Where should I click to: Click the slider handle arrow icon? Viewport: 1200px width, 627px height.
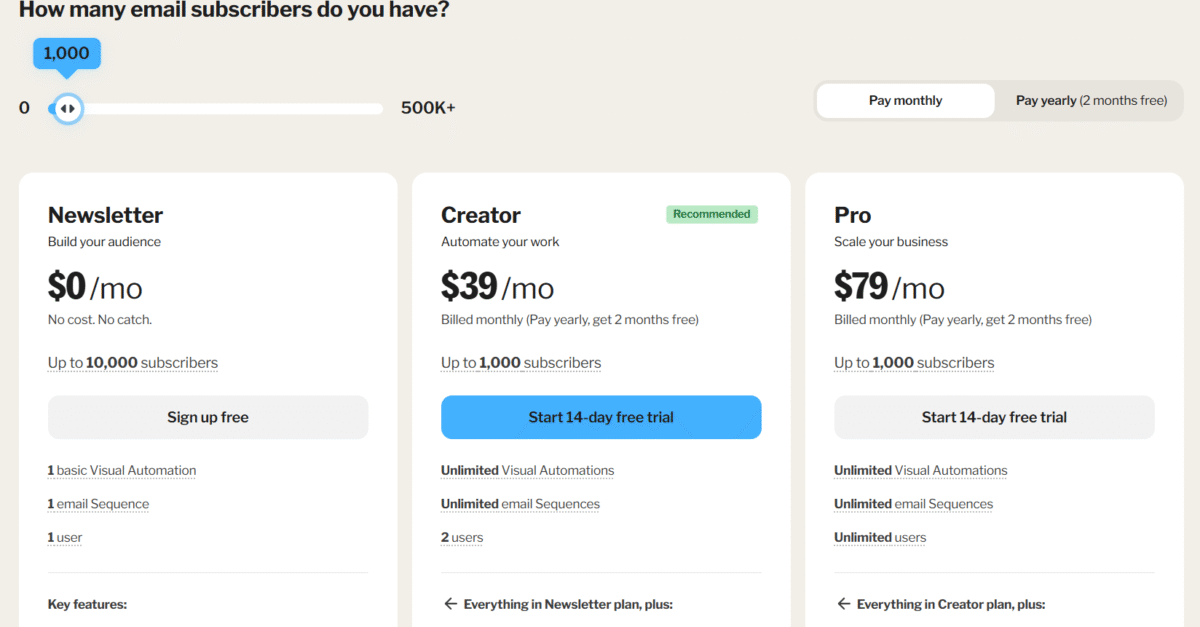66,107
